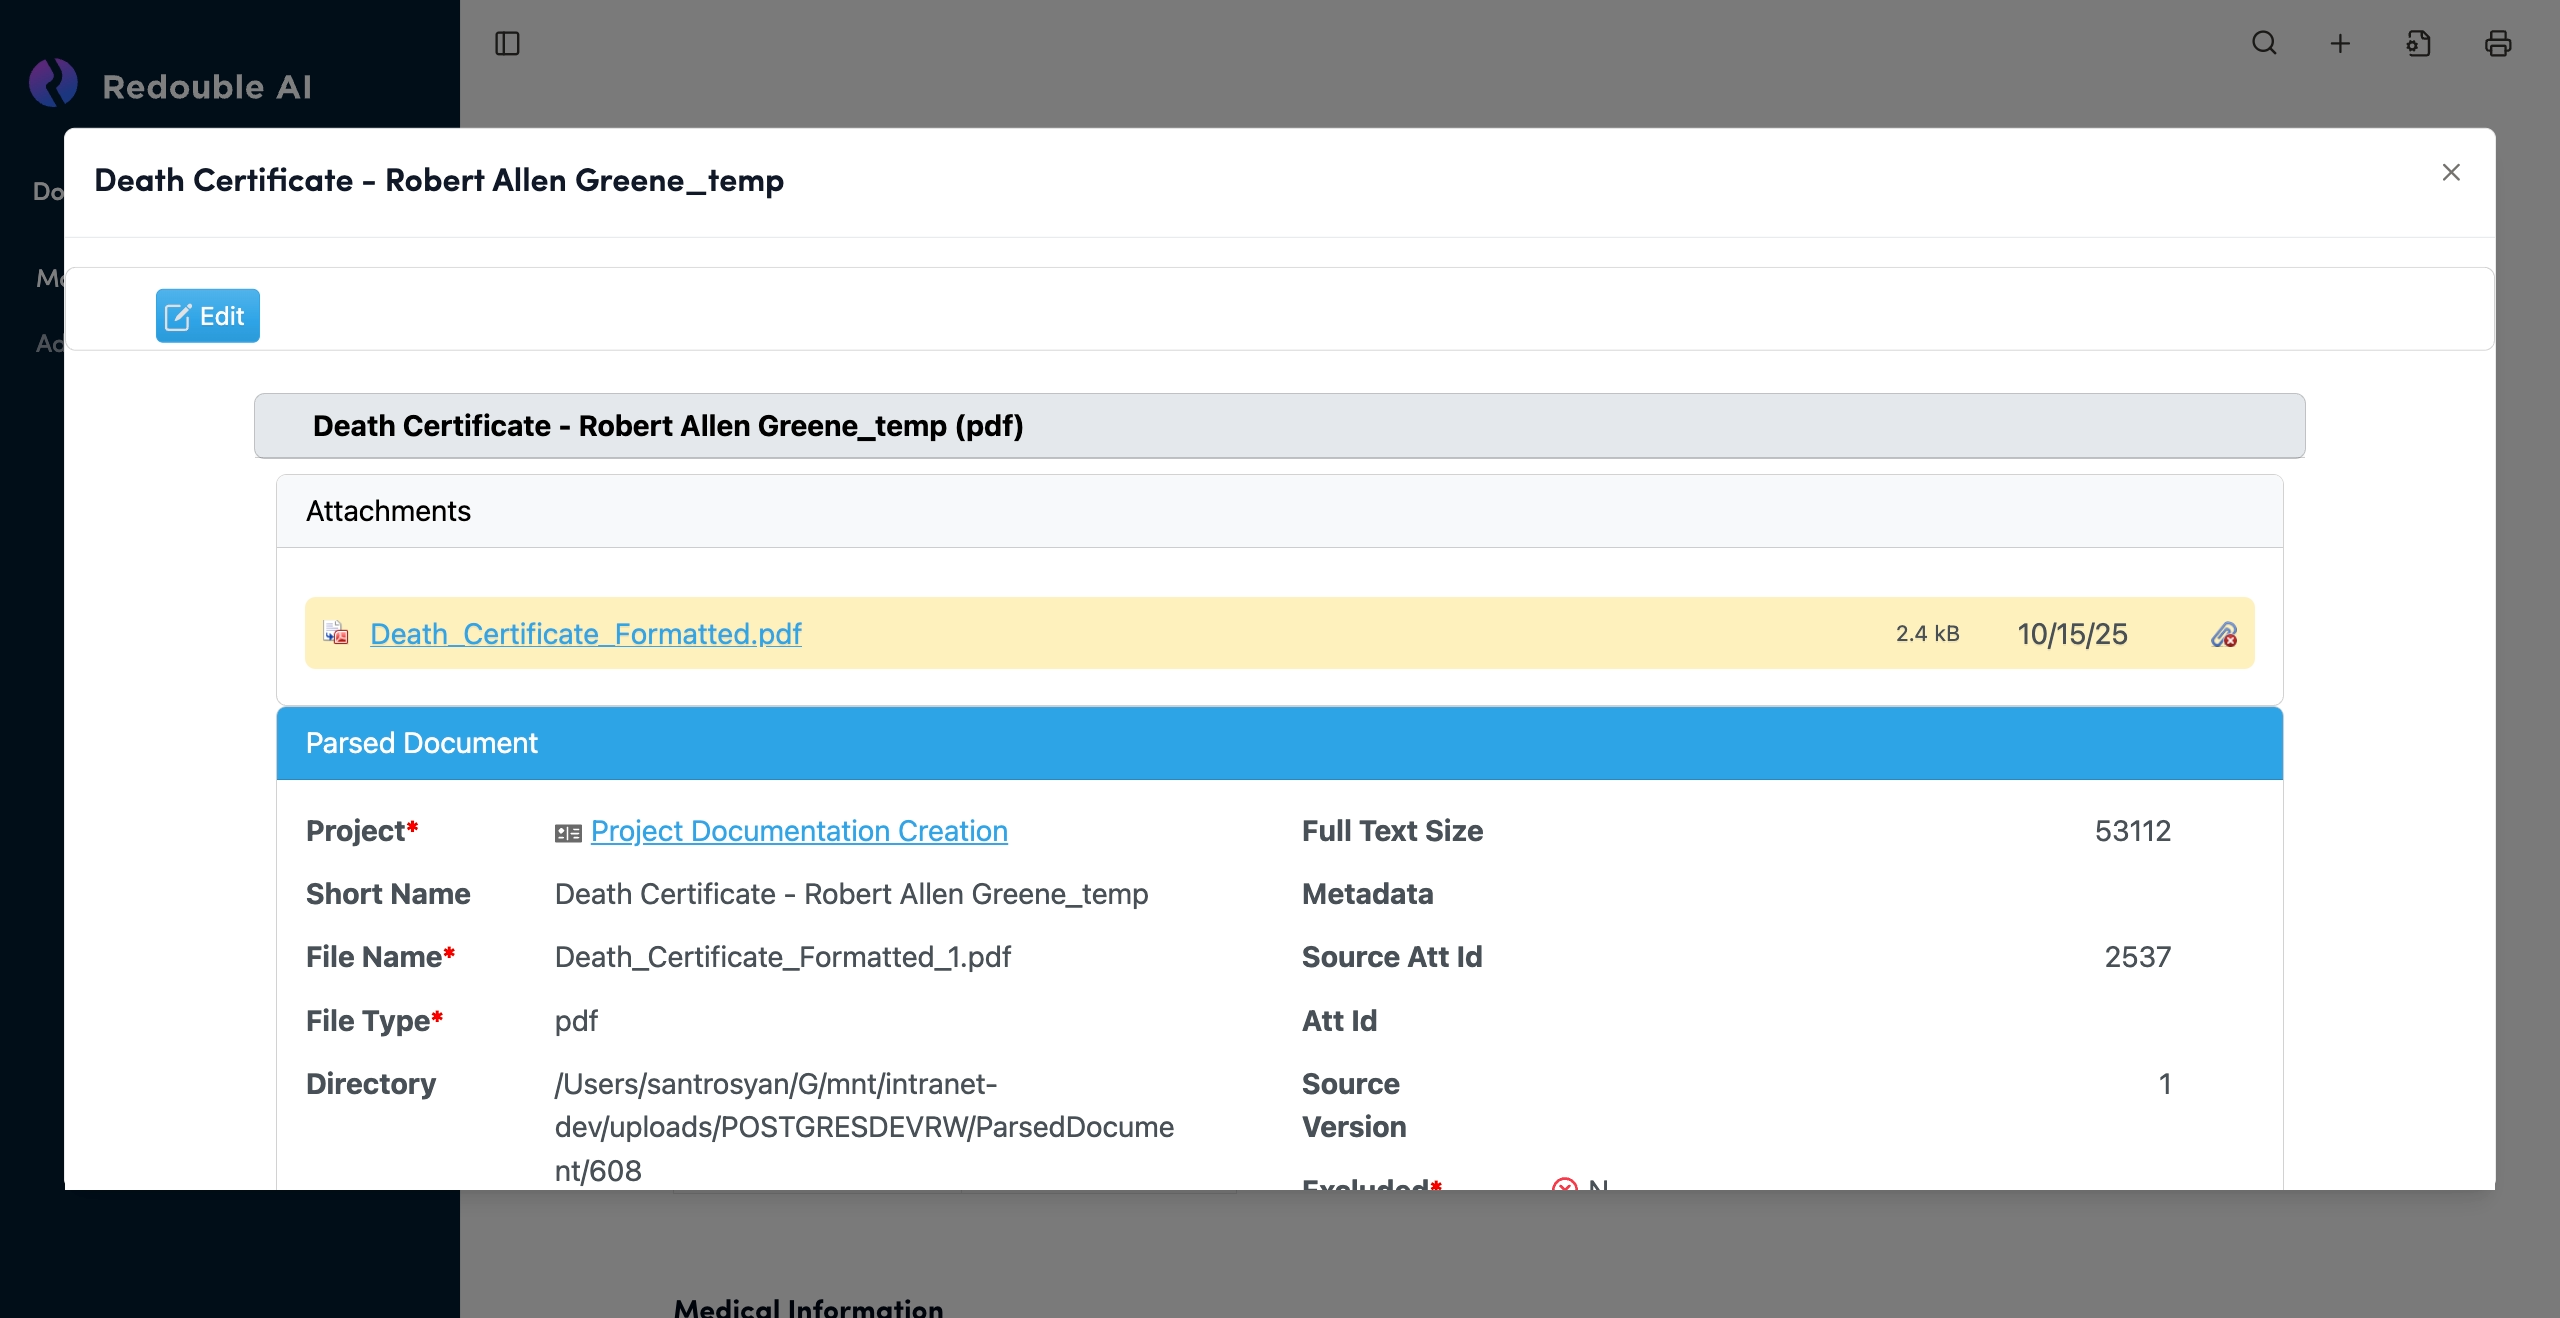Open Project Documentation Creation link
This screenshot has height=1318, width=2560.
[x=798, y=831]
